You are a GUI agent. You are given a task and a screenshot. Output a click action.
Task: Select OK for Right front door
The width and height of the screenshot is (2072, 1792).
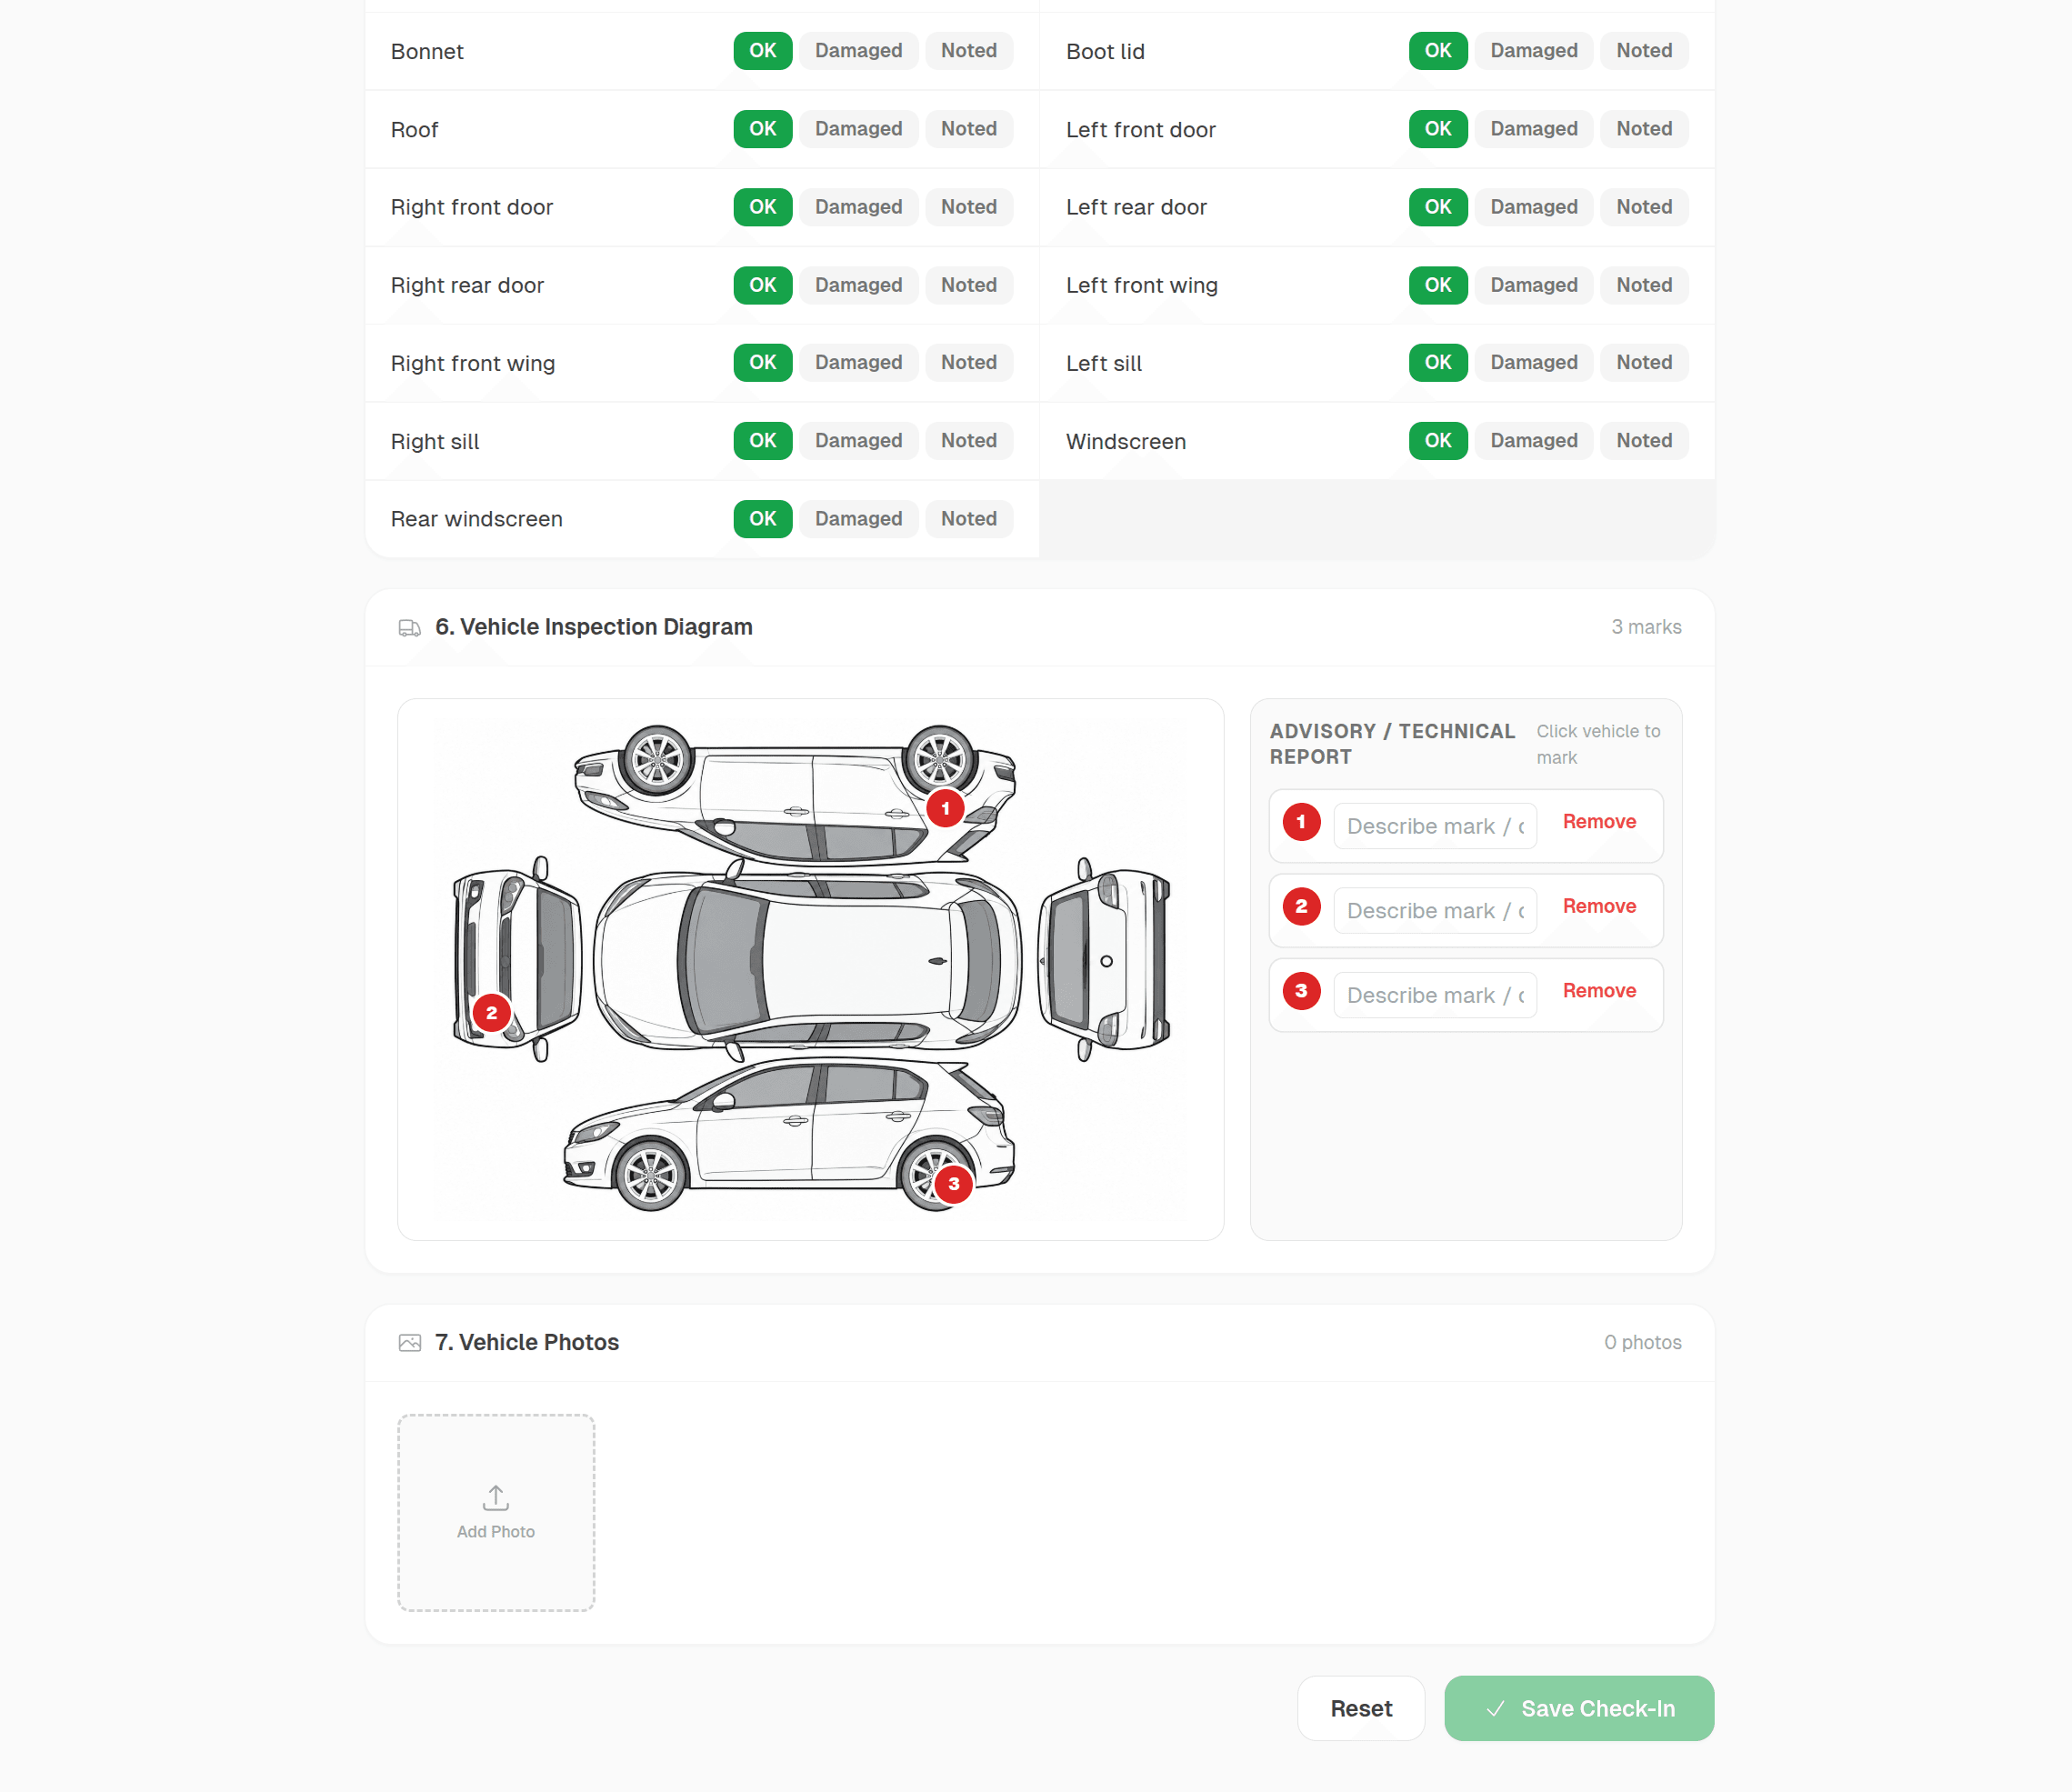click(763, 207)
